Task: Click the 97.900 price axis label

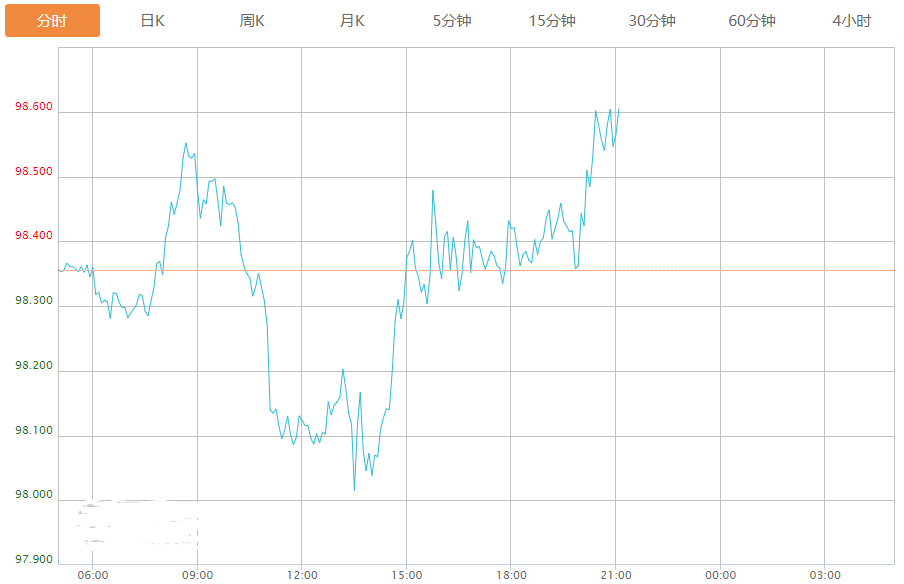Action: coord(34,559)
